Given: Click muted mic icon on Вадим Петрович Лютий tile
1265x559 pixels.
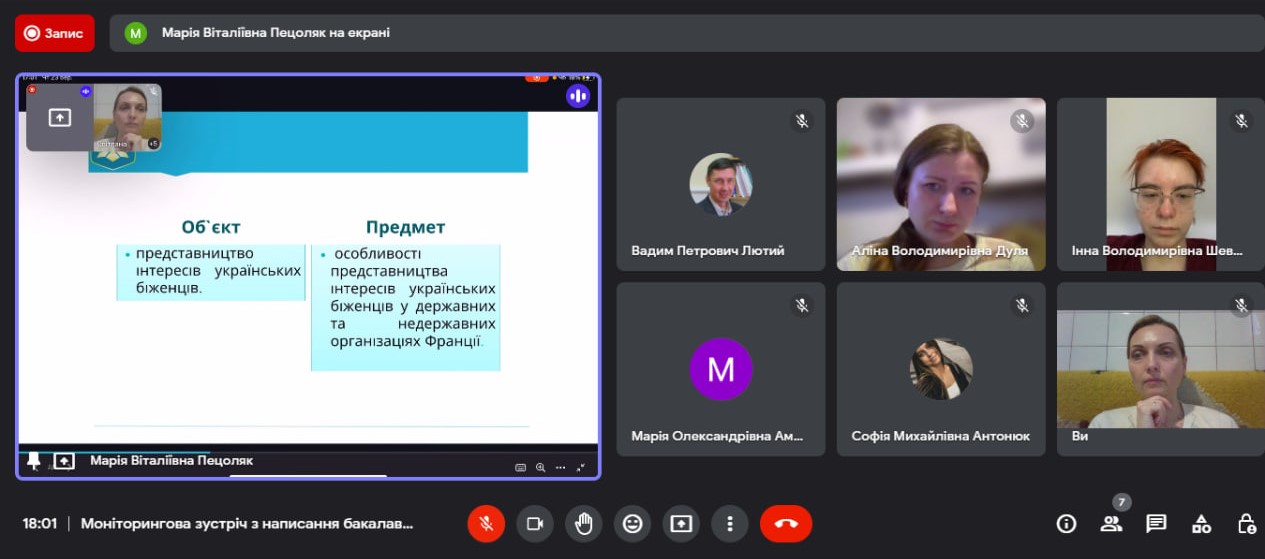Looking at the screenshot, I should pyautogui.click(x=802, y=121).
